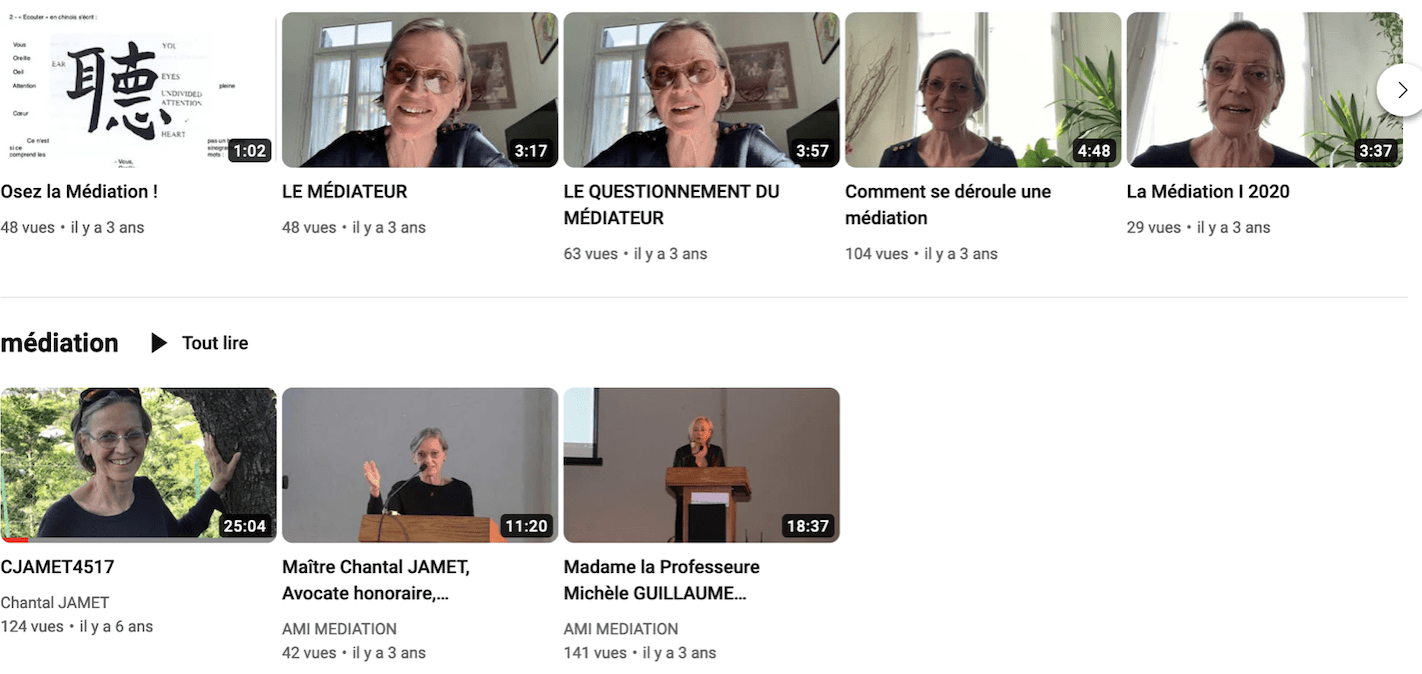This screenshot has height=674, width=1422.
Task: Click the title LE QUESTIONNEMENT DU MÉDIATEUR
Action: pos(671,204)
